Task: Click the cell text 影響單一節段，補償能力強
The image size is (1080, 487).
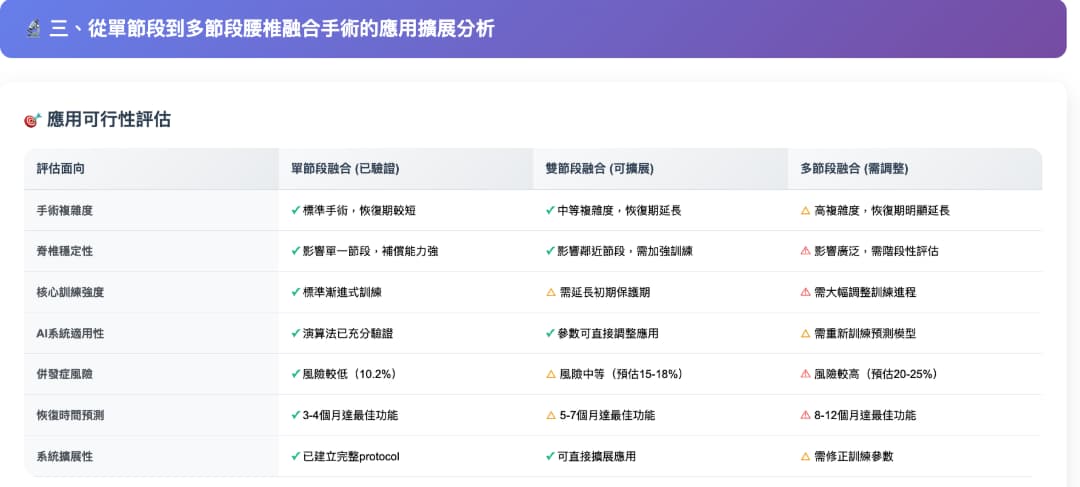Action: 371,251
